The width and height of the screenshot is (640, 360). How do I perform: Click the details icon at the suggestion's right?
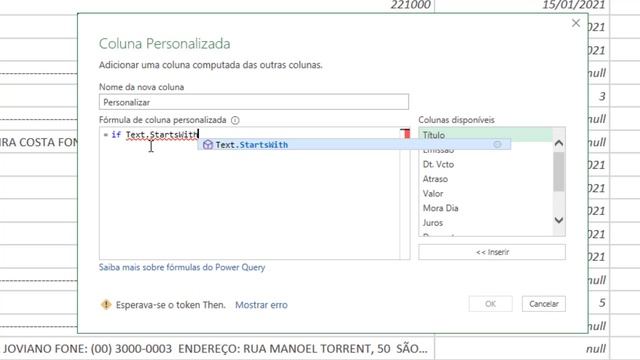497,144
